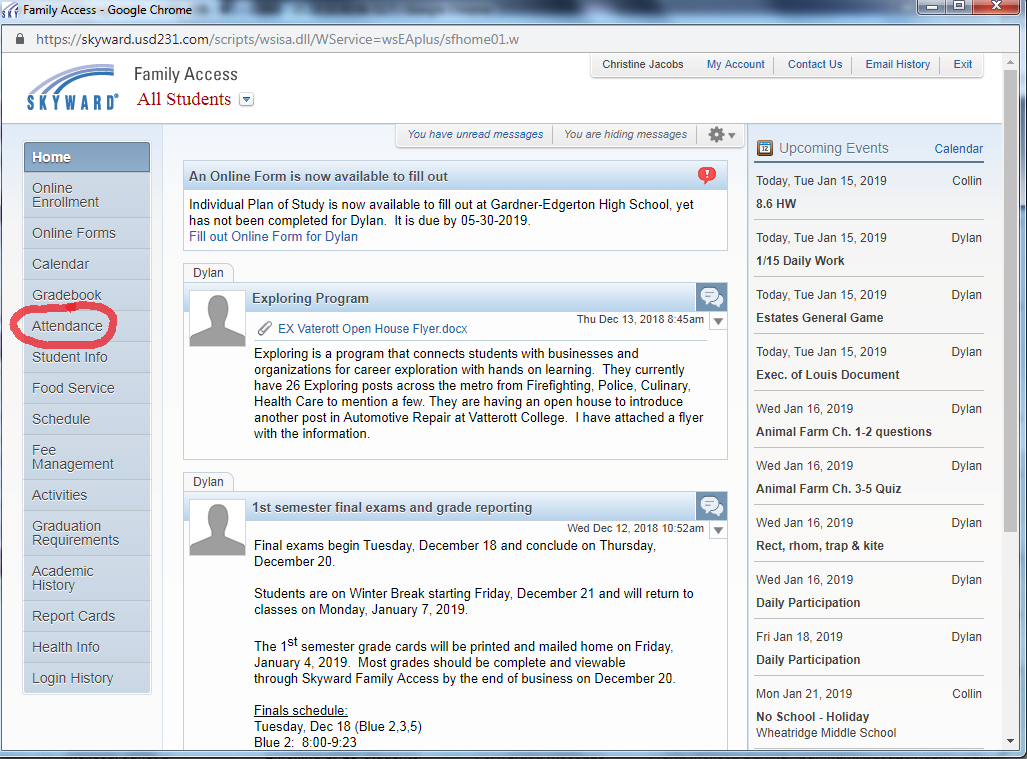Click 'You are hiding messages' link
The height and width of the screenshot is (759, 1027).
coord(625,134)
